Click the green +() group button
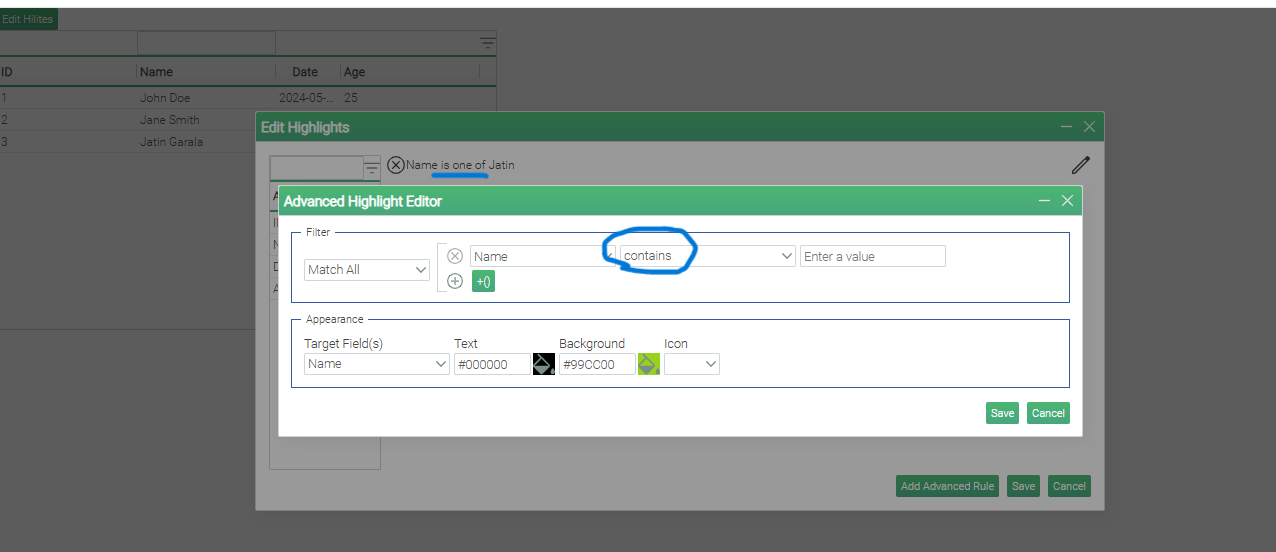The width and height of the screenshot is (1276, 552). tap(483, 281)
